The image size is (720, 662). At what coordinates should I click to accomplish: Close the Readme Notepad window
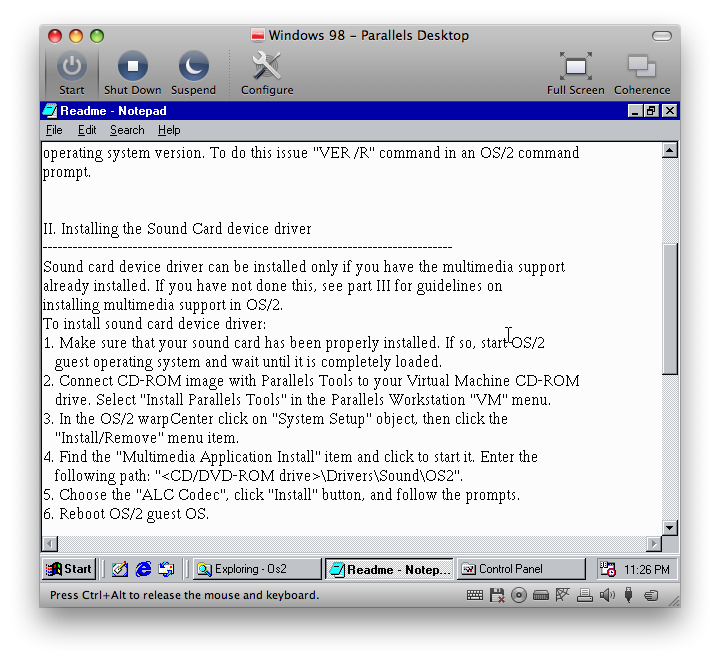click(x=670, y=111)
